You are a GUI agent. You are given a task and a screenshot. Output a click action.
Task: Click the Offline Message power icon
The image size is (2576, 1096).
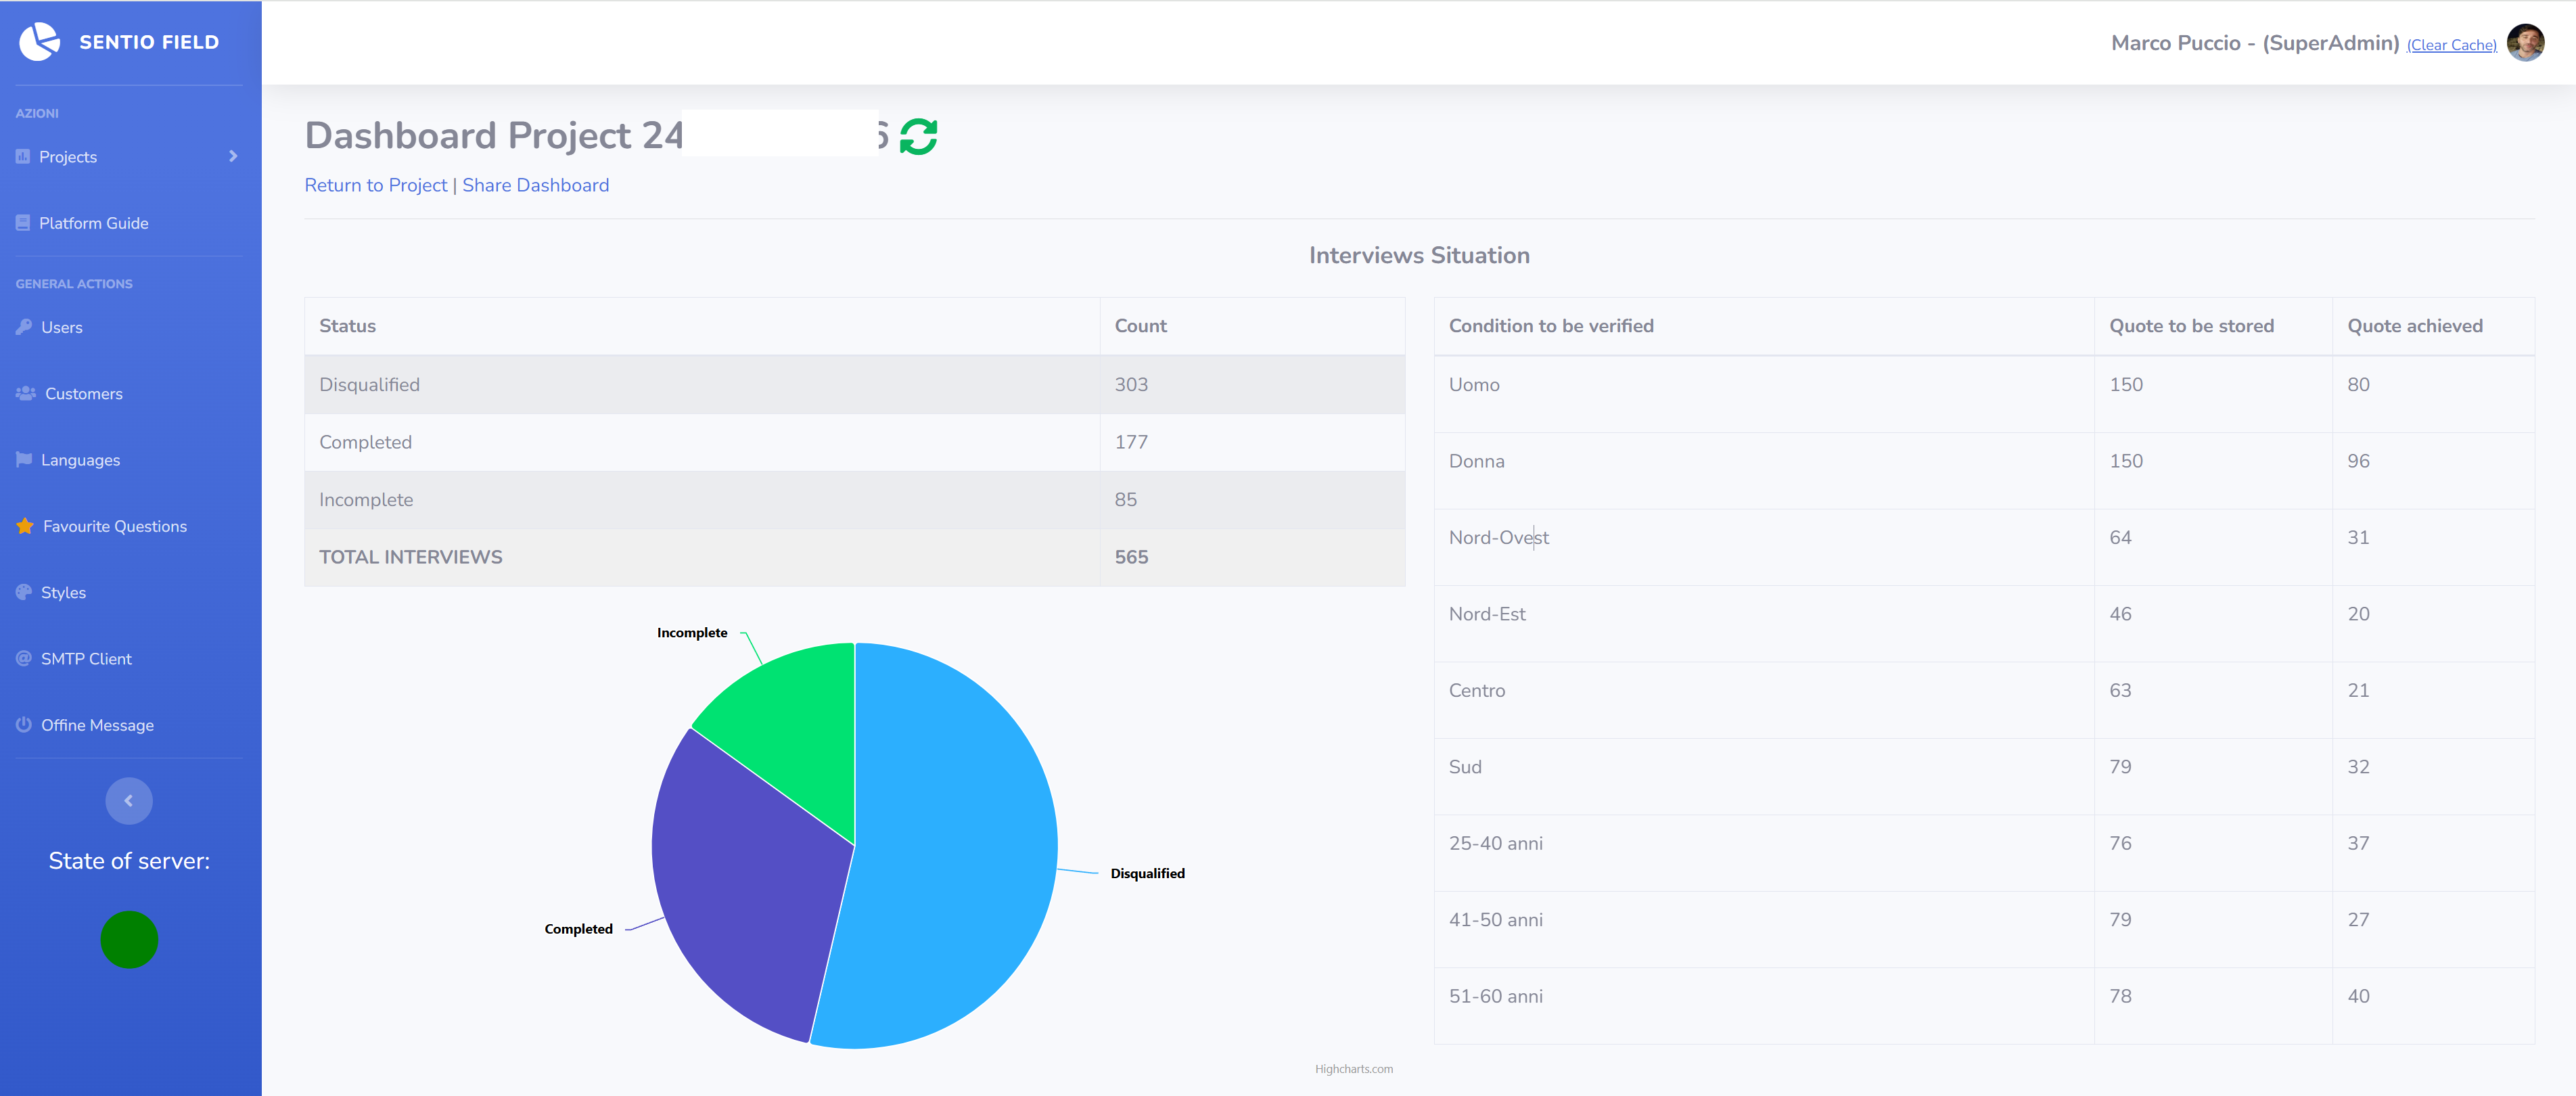(23, 724)
